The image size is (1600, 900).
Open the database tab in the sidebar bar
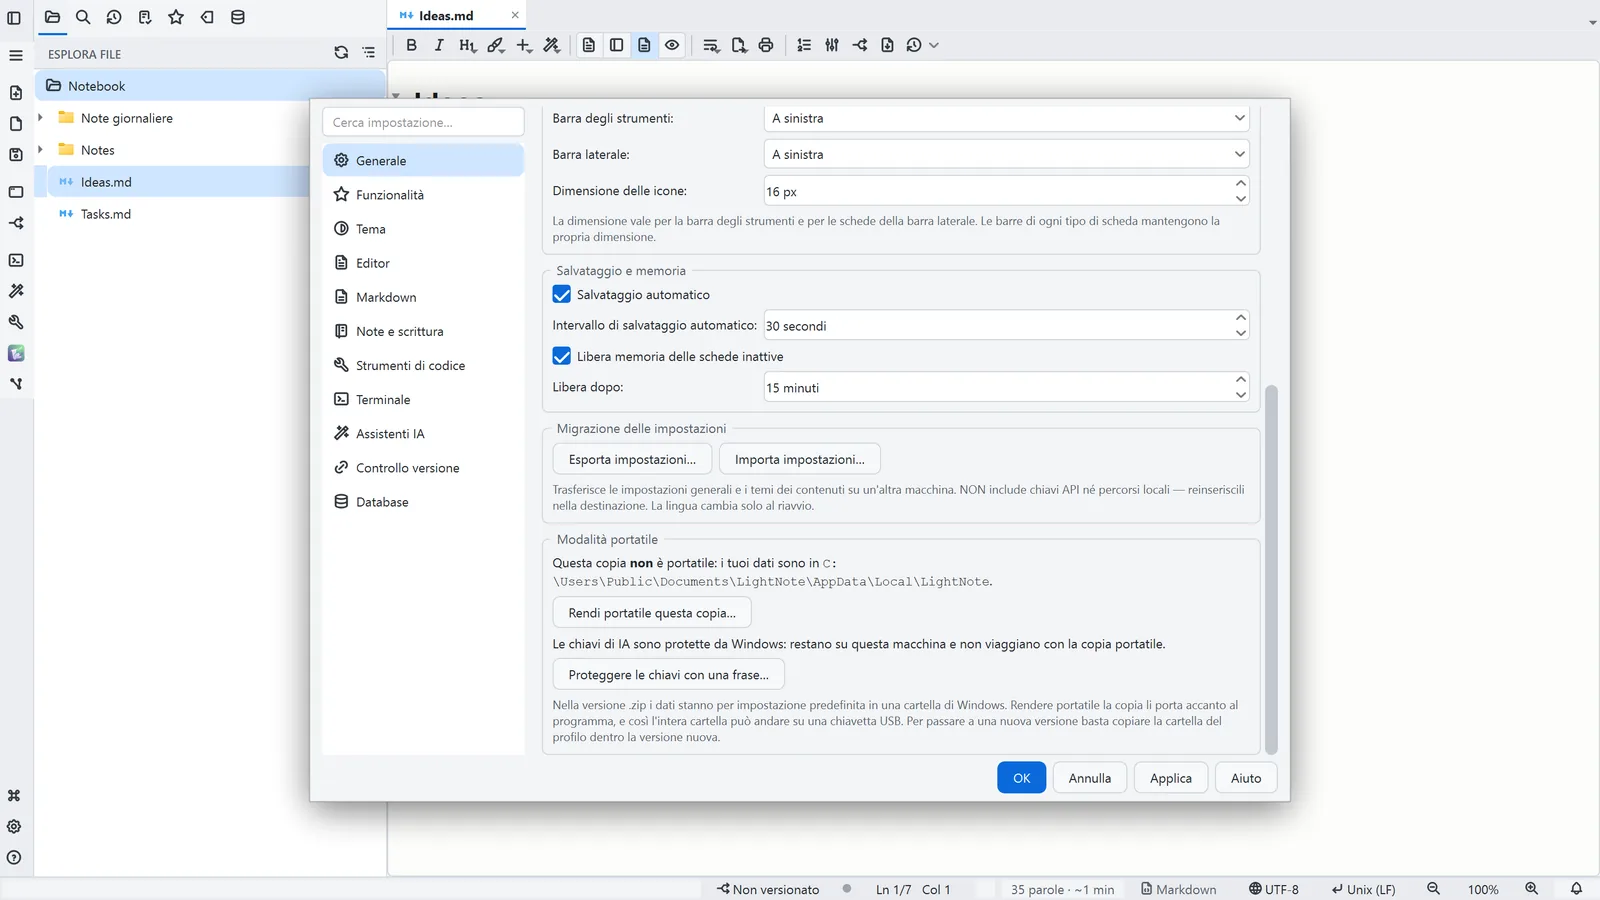coord(238,17)
